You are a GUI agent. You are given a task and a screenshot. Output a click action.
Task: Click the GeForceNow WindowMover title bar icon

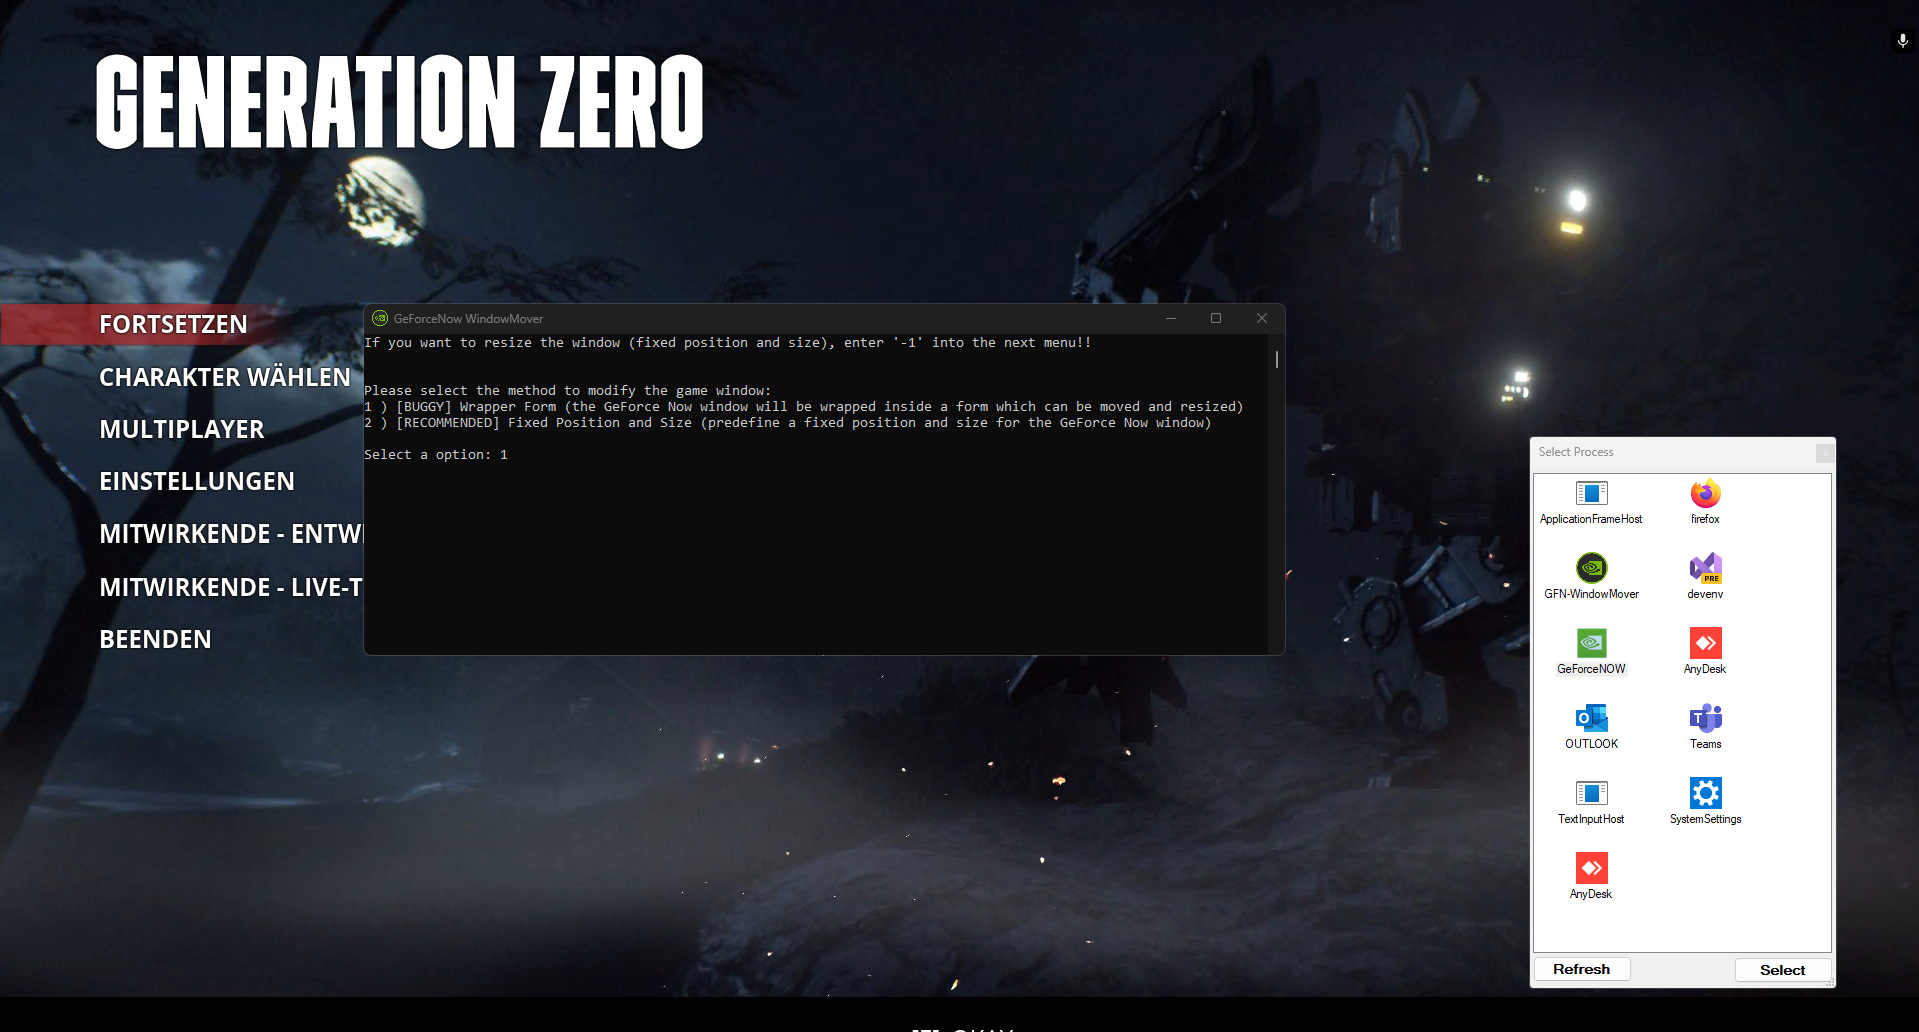[x=380, y=318]
